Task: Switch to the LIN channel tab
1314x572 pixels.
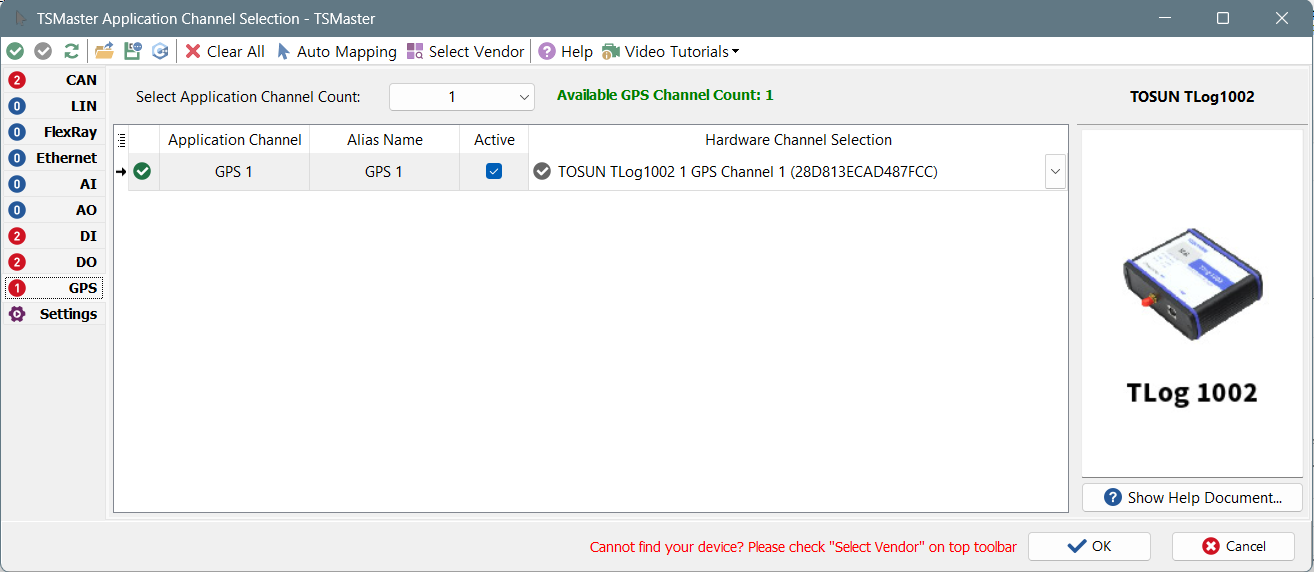Action: [x=53, y=106]
